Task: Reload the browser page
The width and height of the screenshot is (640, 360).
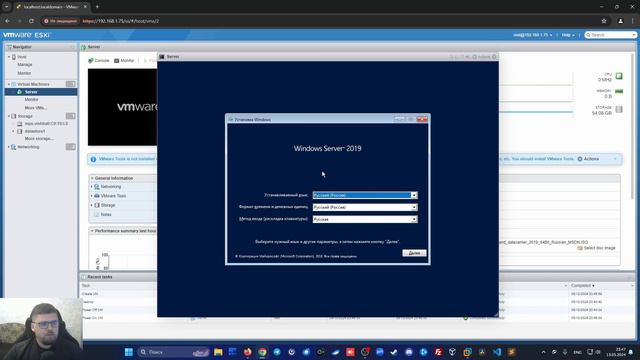Action: pos(31,21)
